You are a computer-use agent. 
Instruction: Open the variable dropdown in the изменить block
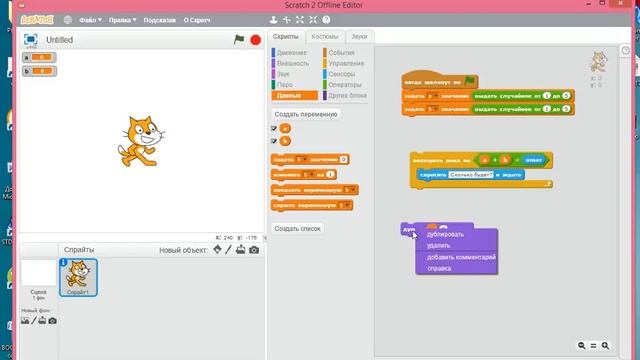click(309, 175)
